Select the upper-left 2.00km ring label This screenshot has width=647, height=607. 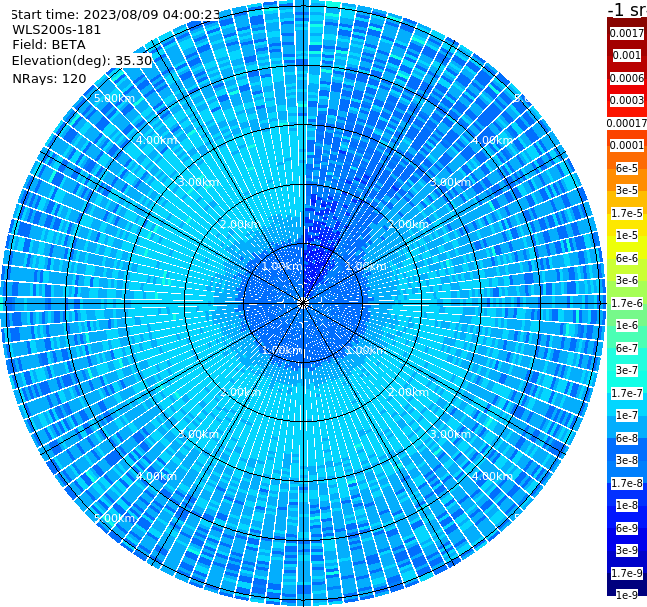pyautogui.click(x=240, y=224)
